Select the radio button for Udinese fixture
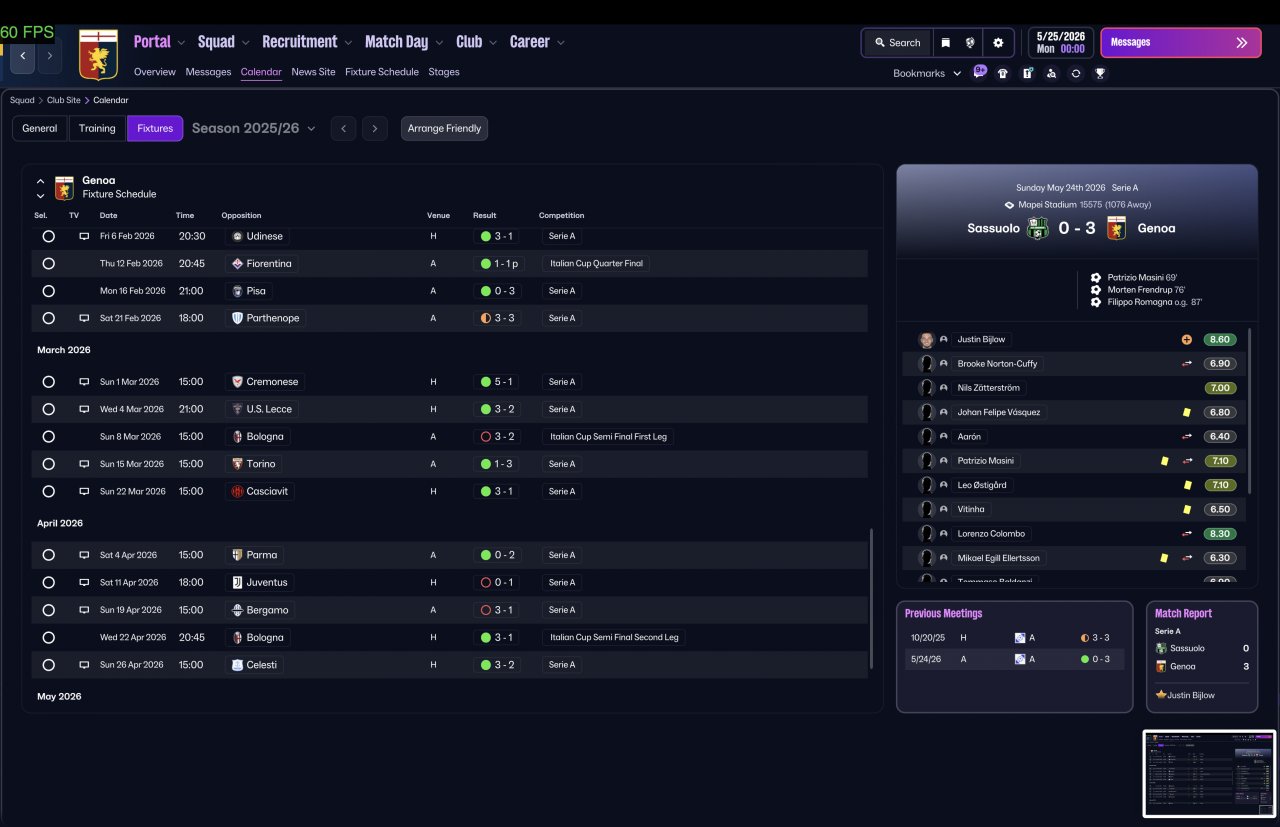This screenshot has height=827, width=1280. coord(48,236)
